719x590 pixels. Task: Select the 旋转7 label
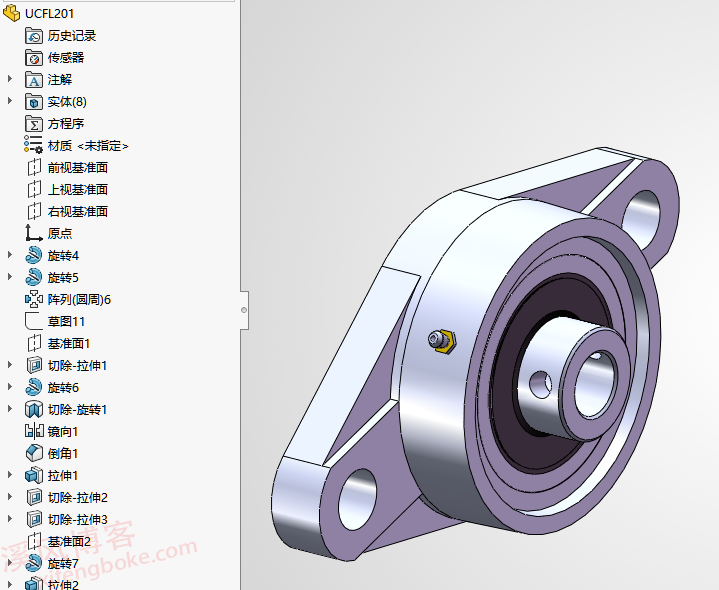click(63, 563)
